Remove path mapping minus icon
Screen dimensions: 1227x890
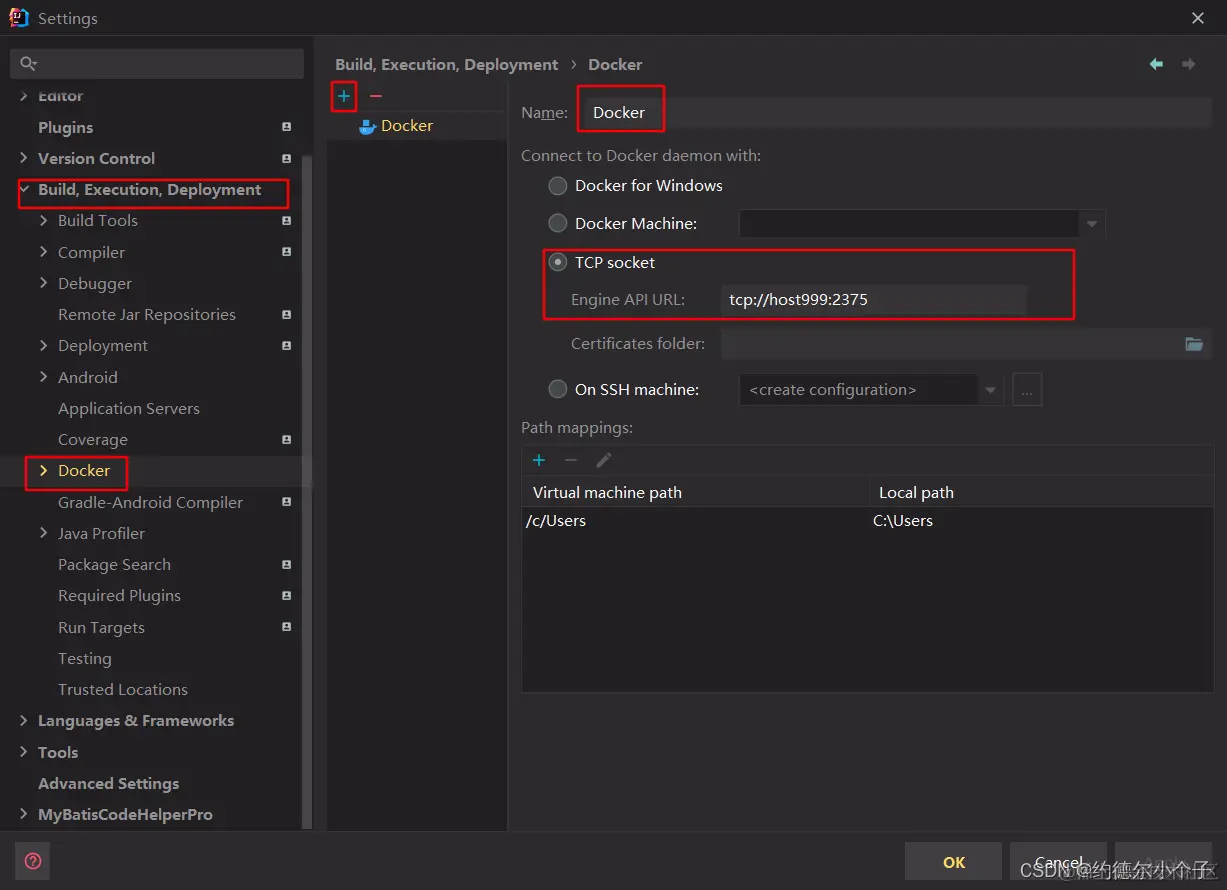(571, 460)
